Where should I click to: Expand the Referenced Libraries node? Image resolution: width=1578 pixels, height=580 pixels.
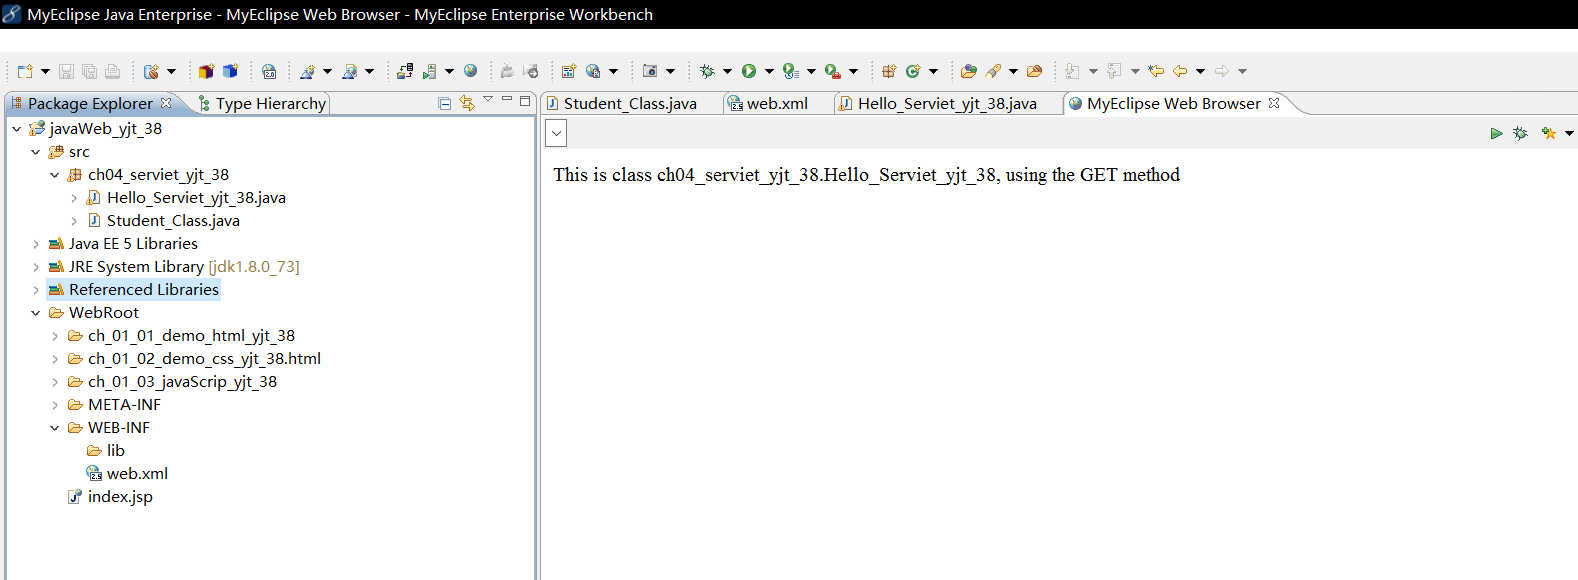point(35,290)
